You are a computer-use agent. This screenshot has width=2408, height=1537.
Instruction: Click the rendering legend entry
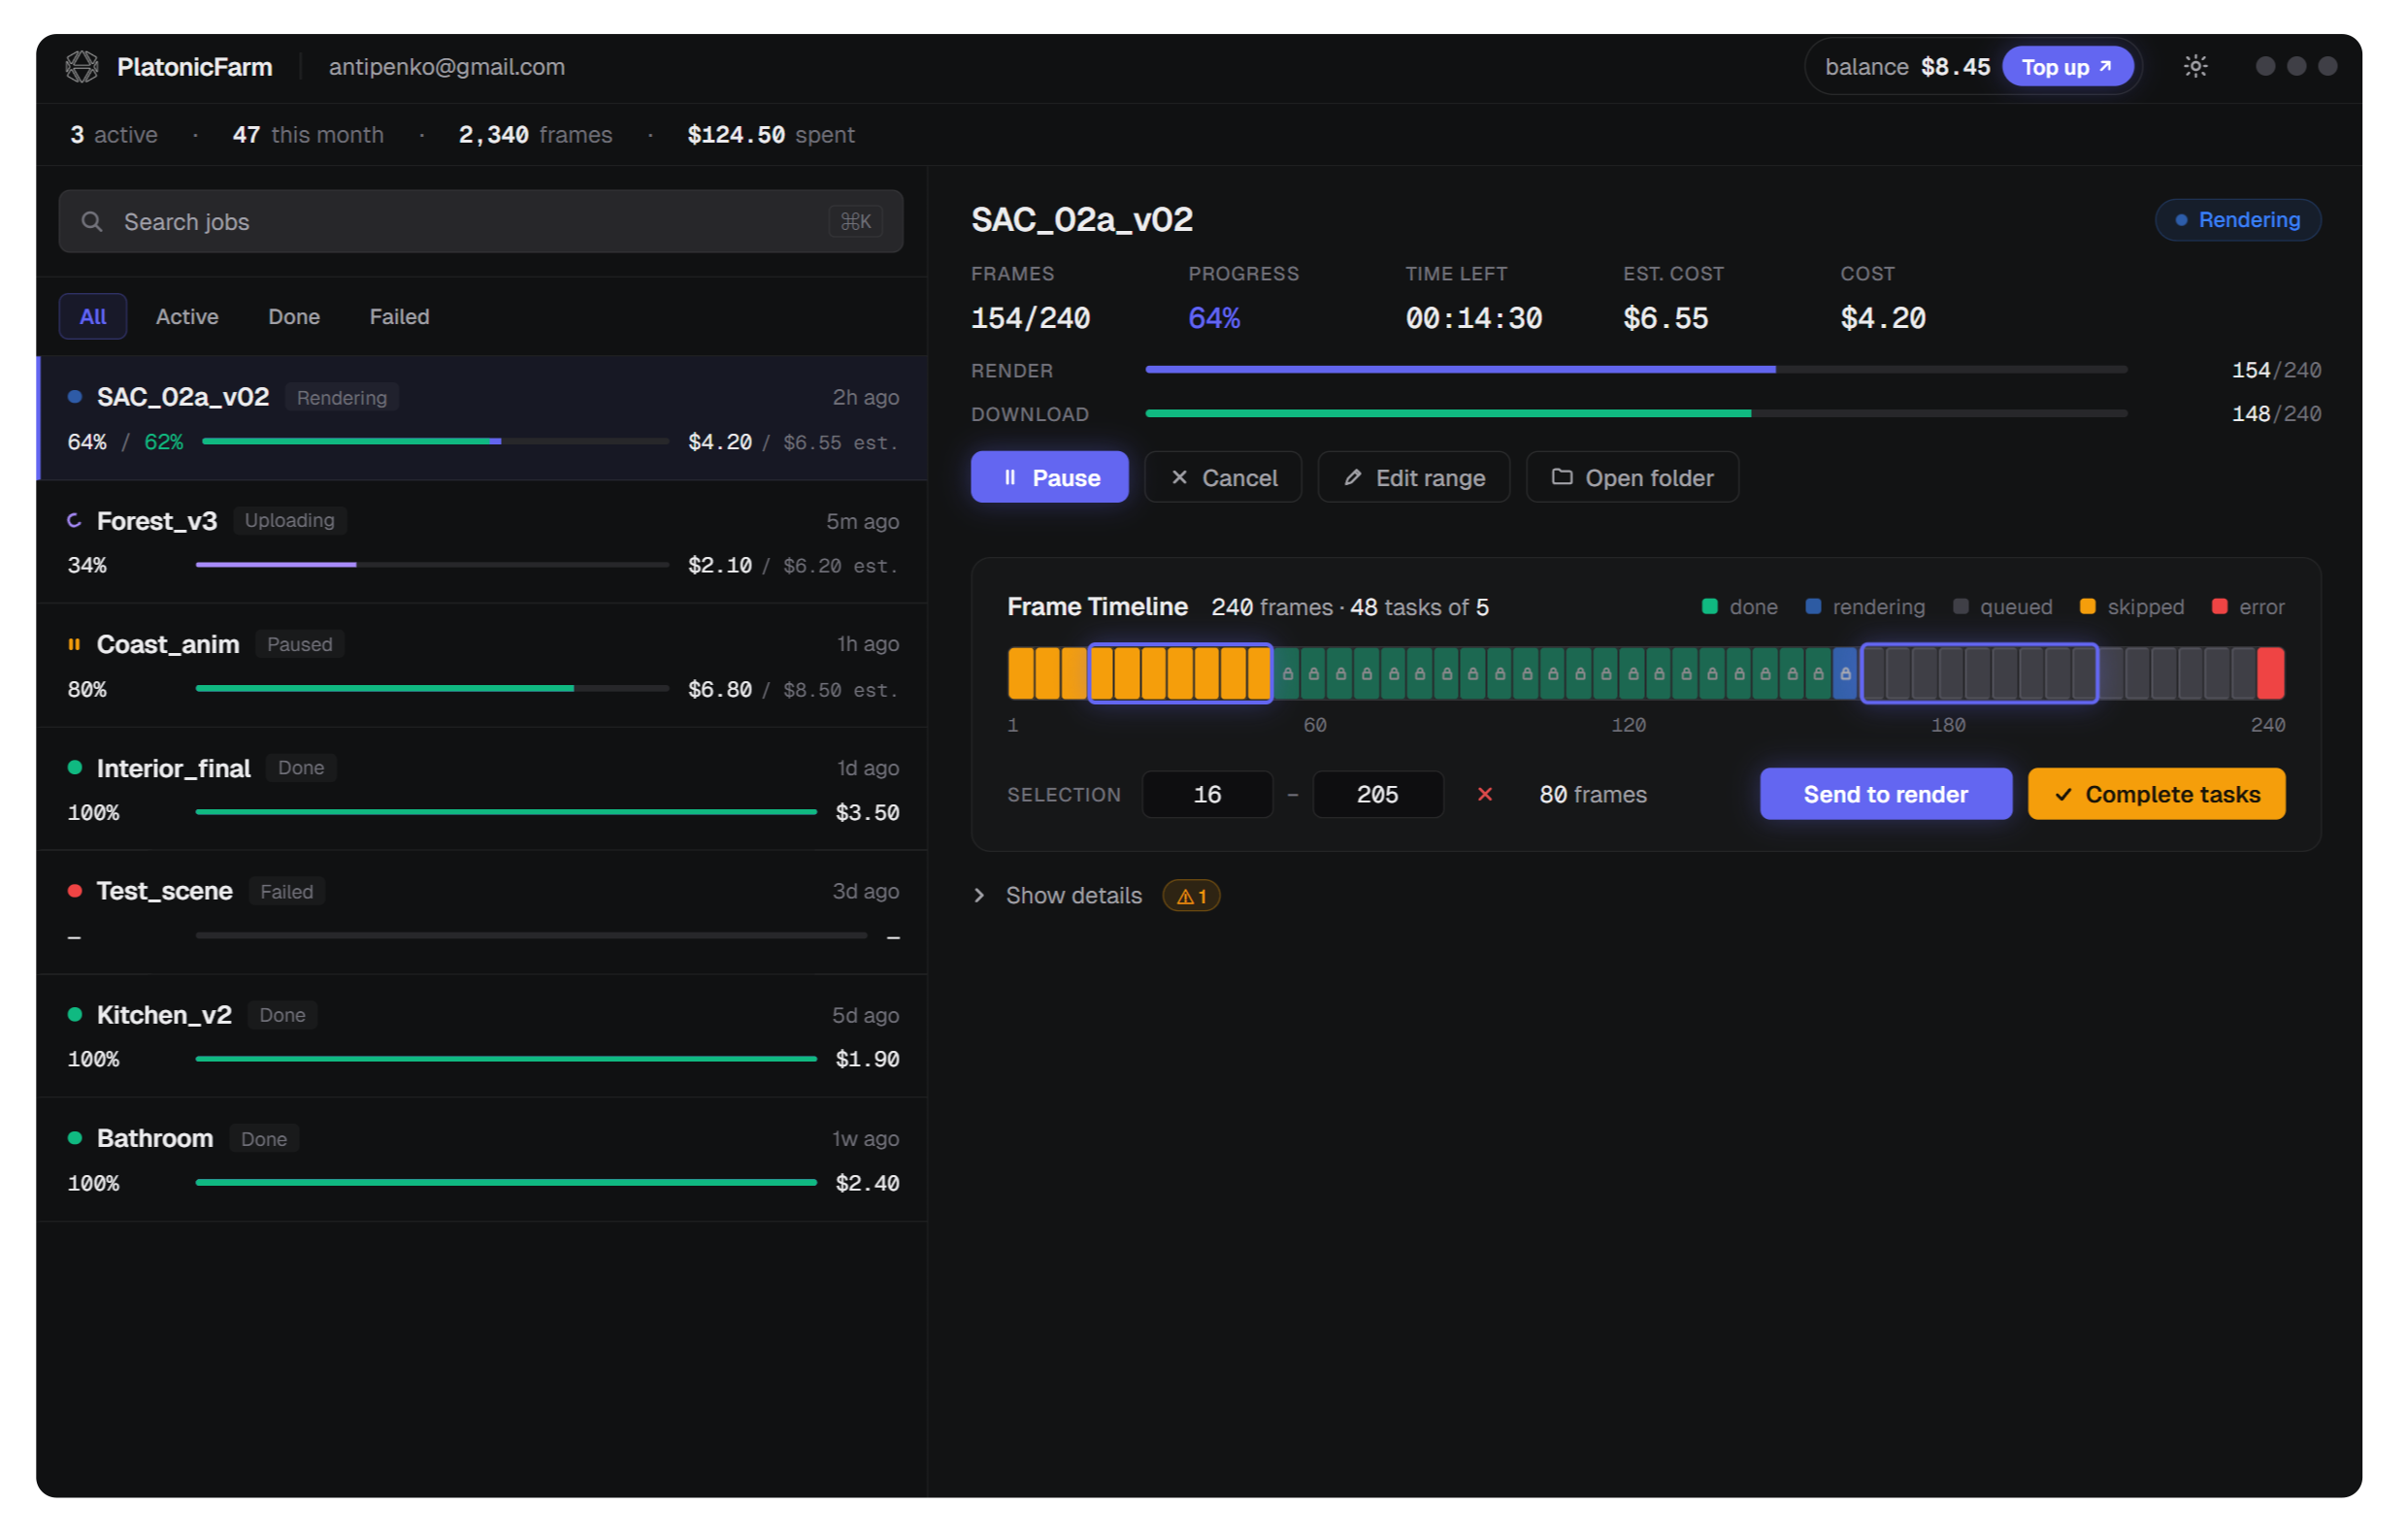(x=1865, y=607)
